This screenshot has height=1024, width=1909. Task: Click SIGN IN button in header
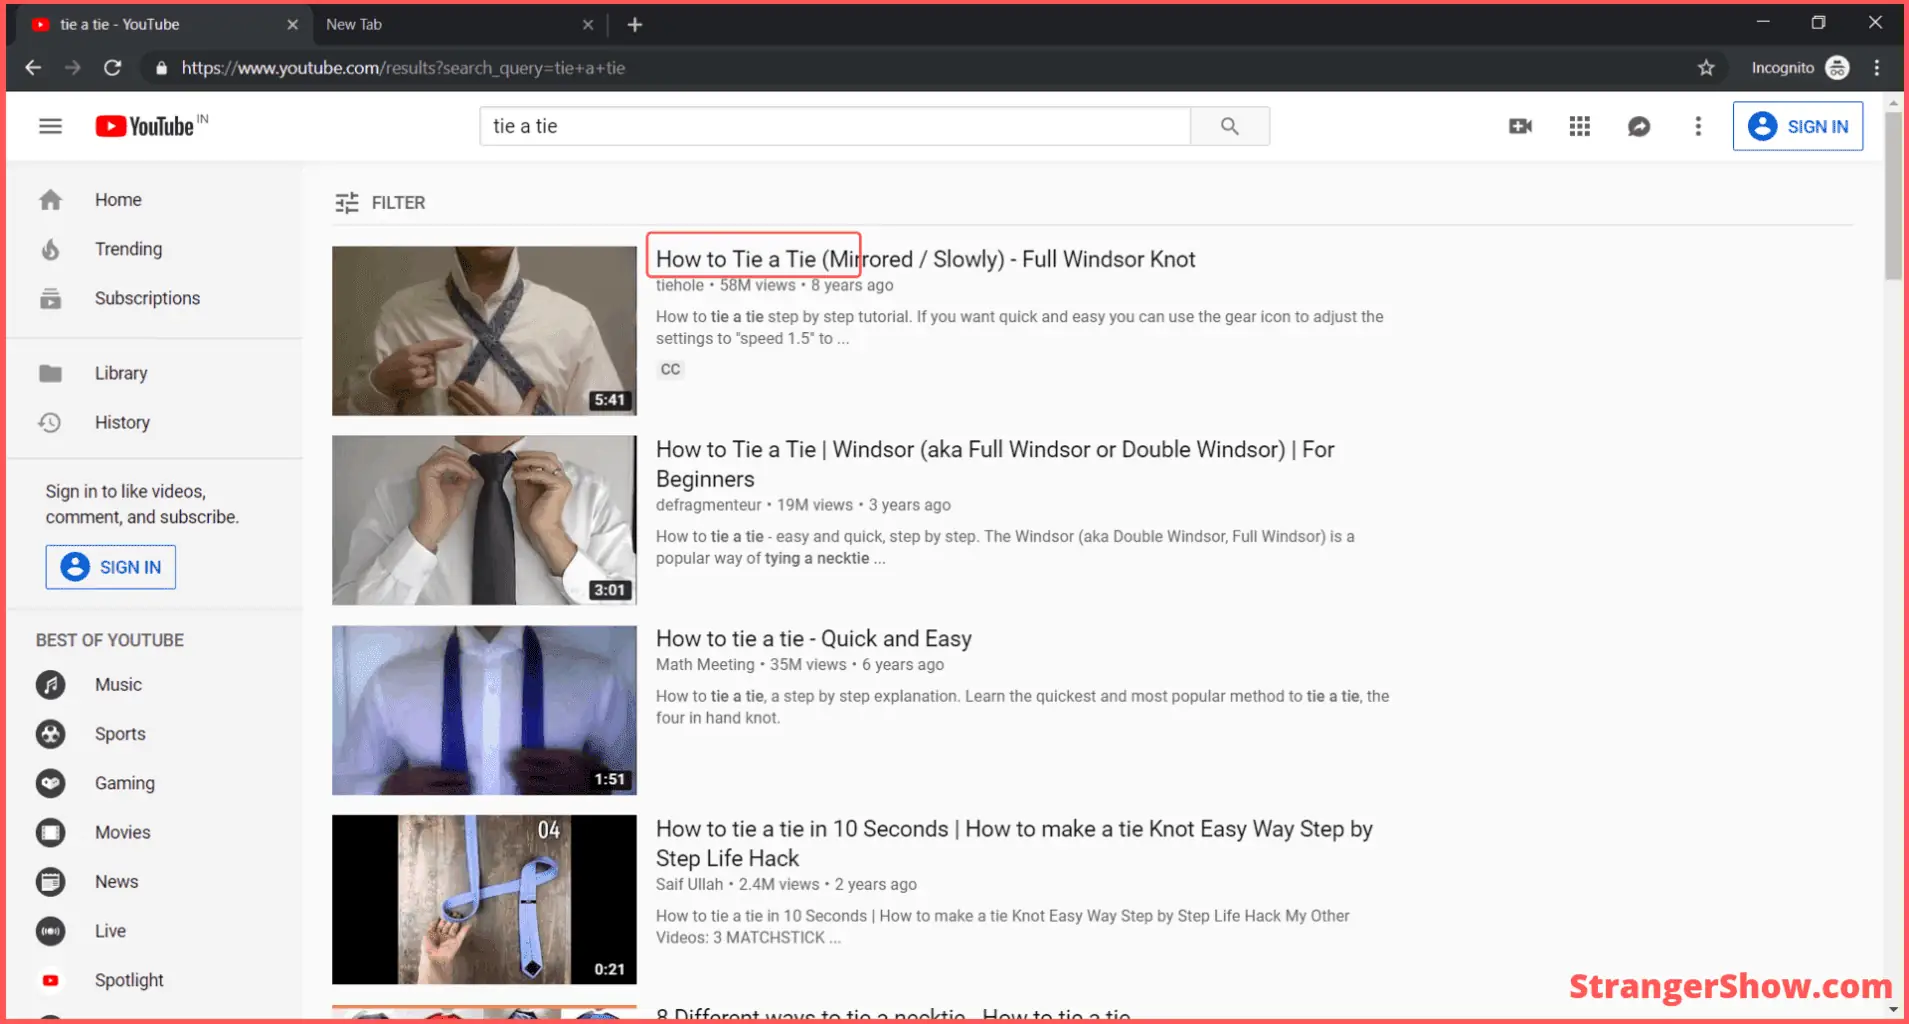[1797, 126]
